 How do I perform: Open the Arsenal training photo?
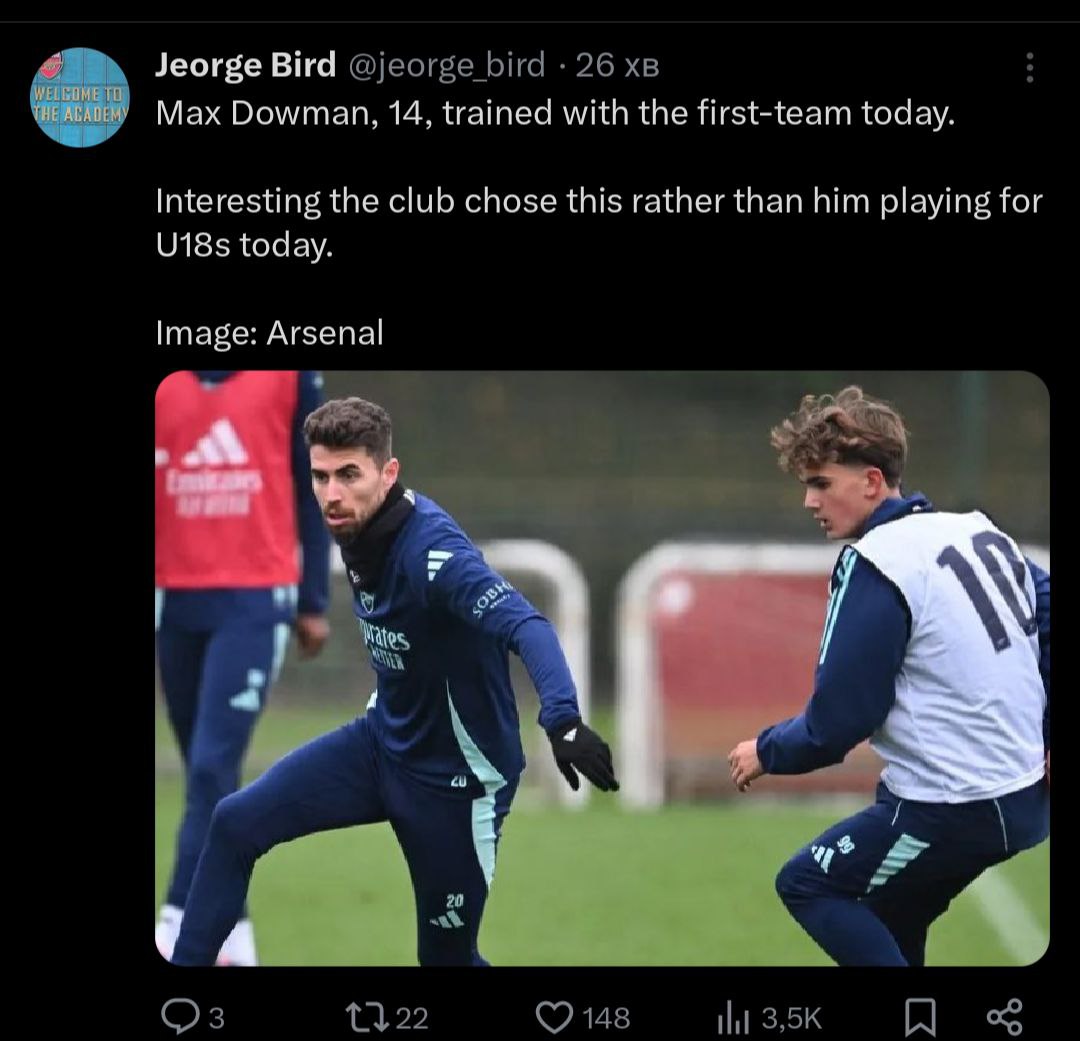click(600, 668)
